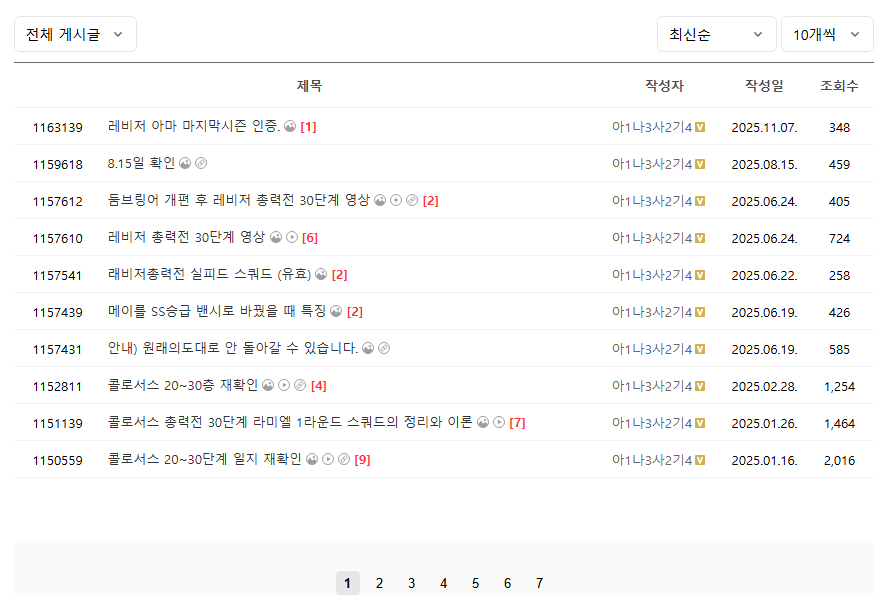
Task: Click the video icon on post 1151139
Action: [x=499, y=422]
